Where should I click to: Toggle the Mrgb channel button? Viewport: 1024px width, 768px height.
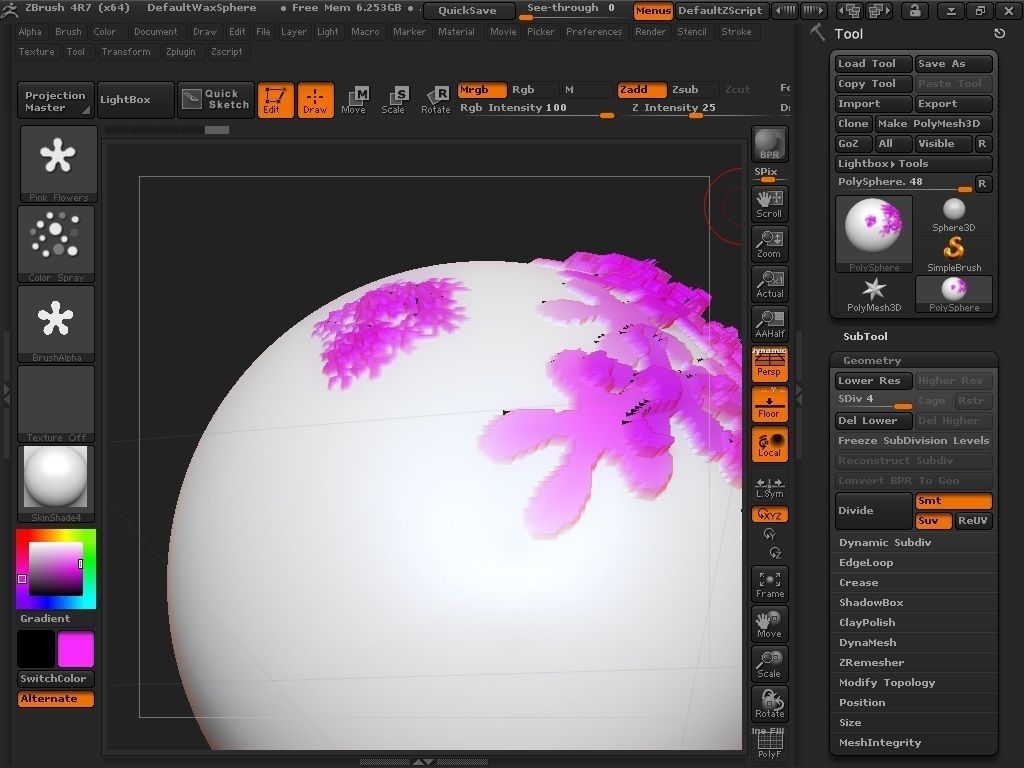pos(481,89)
